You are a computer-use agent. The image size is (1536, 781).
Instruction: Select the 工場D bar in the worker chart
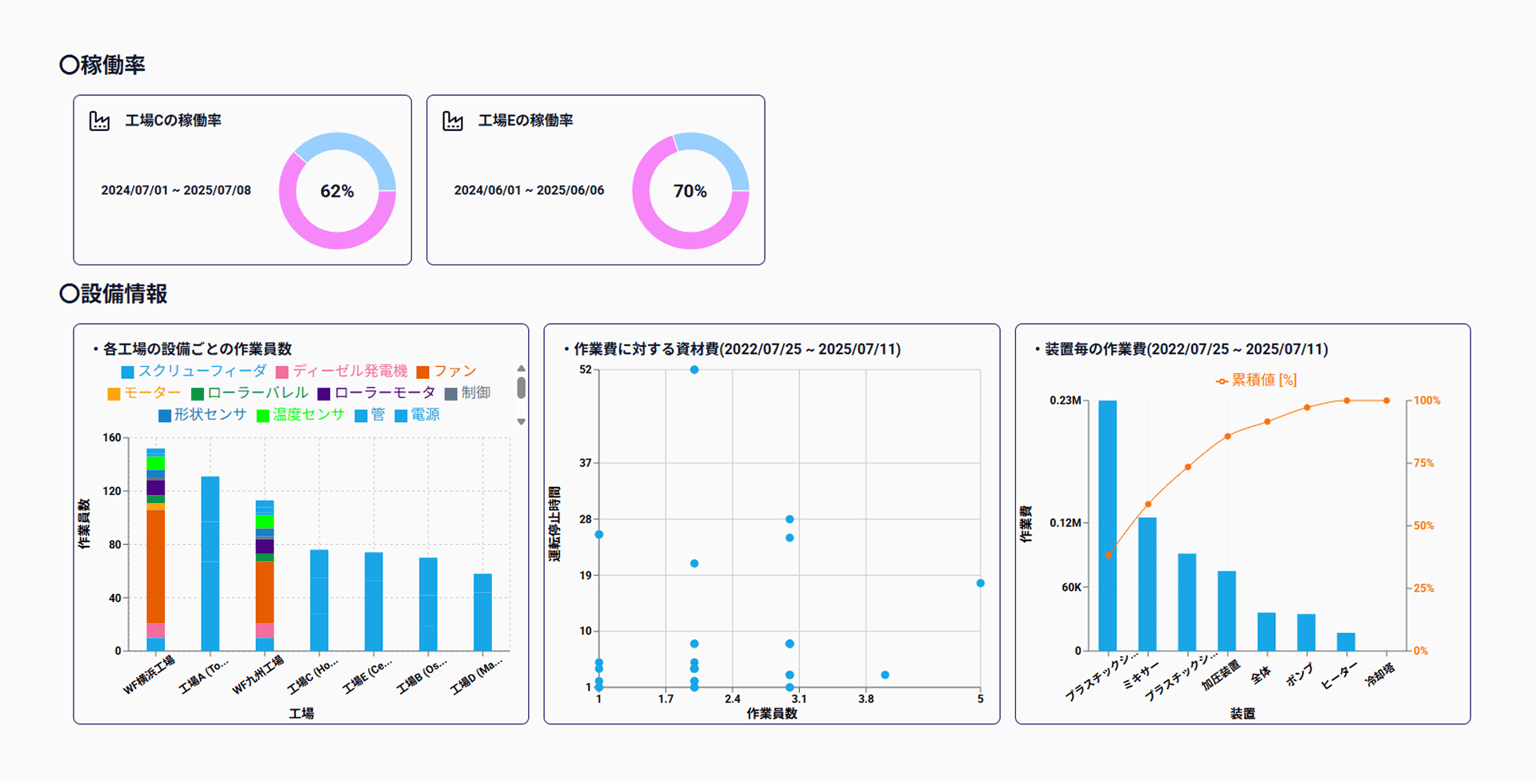coord(483,612)
